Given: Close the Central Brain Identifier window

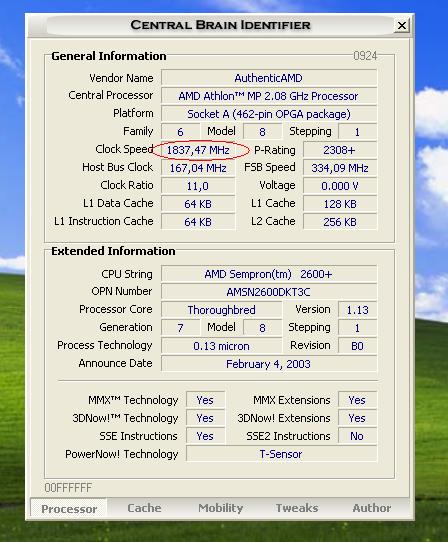Looking at the screenshot, I should coord(402,25).
